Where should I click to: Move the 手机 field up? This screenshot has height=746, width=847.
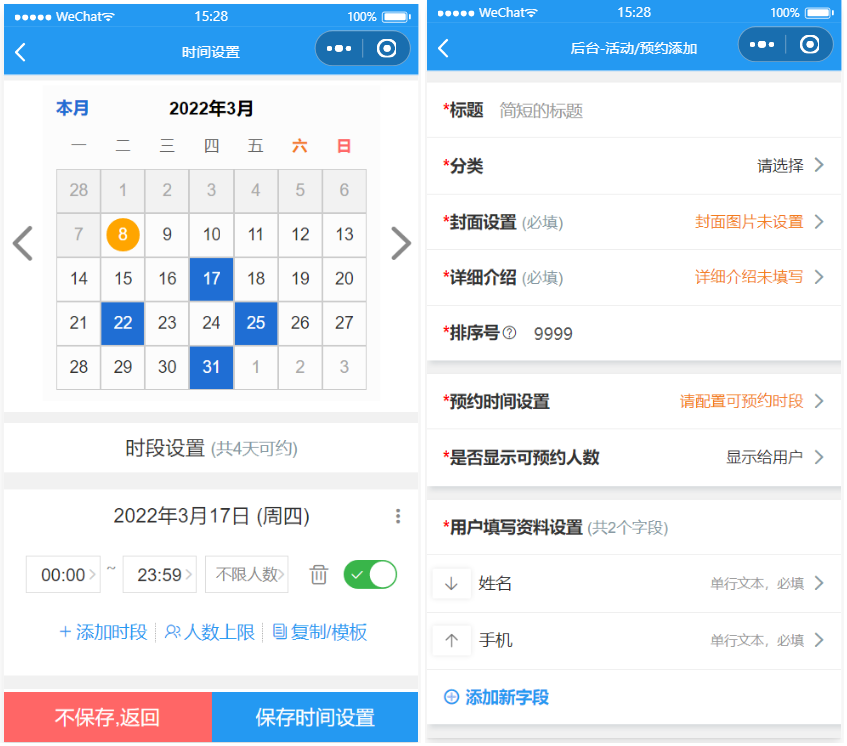pos(452,640)
